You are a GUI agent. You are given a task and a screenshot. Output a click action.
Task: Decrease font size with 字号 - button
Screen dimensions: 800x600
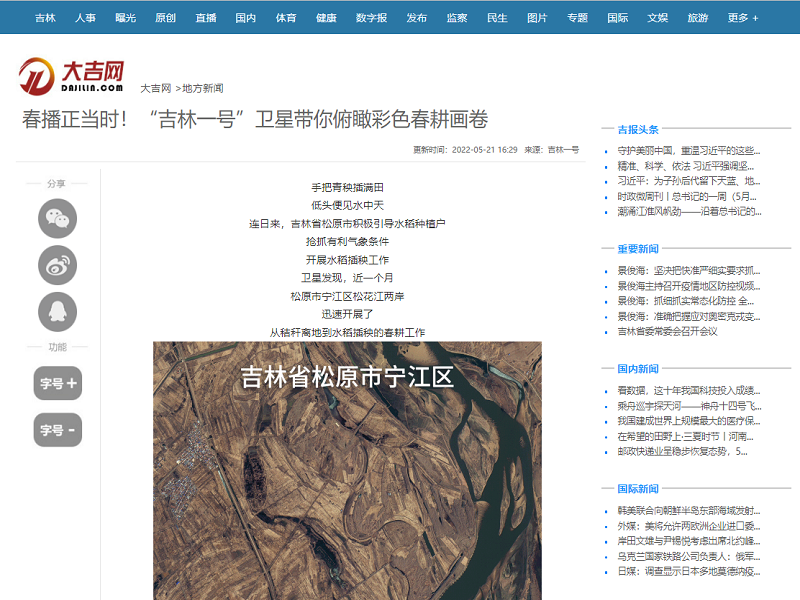click(57, 430)
